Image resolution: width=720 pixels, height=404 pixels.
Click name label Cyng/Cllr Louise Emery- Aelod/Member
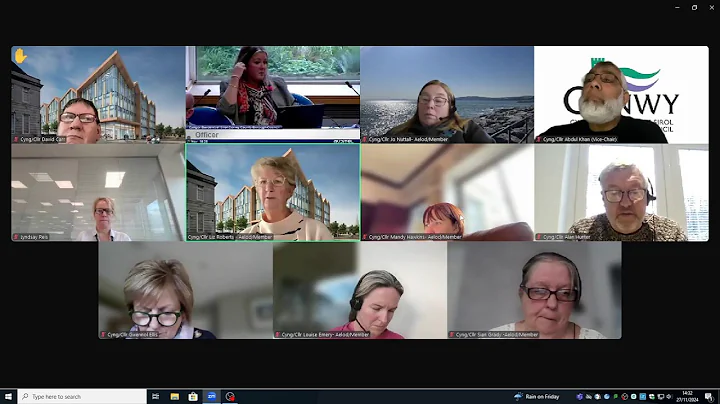pyautogui.click(x=325, y=335)
